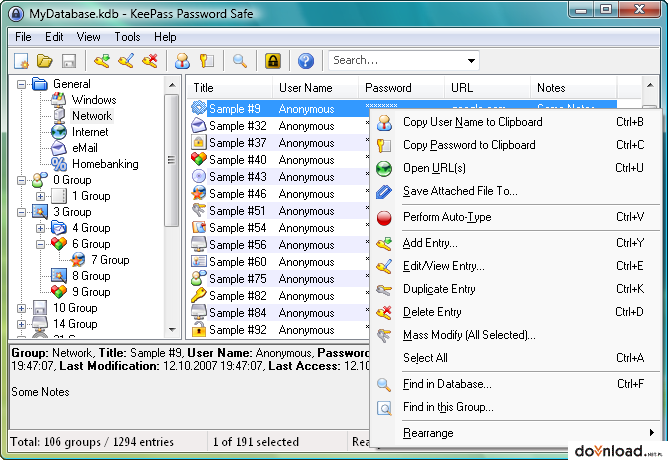Expand the 4 Group tree node

click(x=40, y=228)
